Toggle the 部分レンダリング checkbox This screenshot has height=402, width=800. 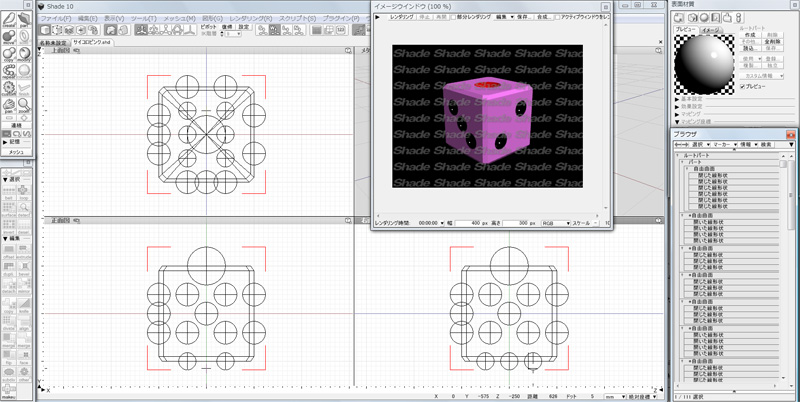(453, 17)
